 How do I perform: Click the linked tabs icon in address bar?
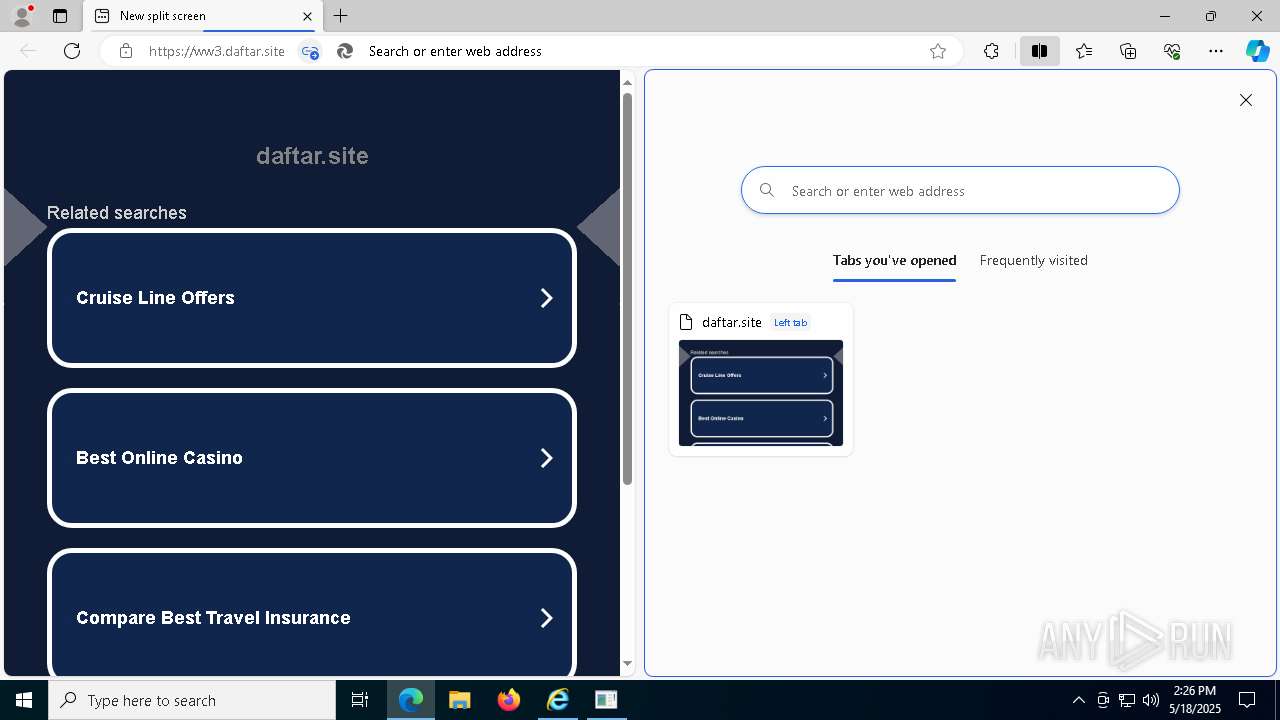(310, 51)
